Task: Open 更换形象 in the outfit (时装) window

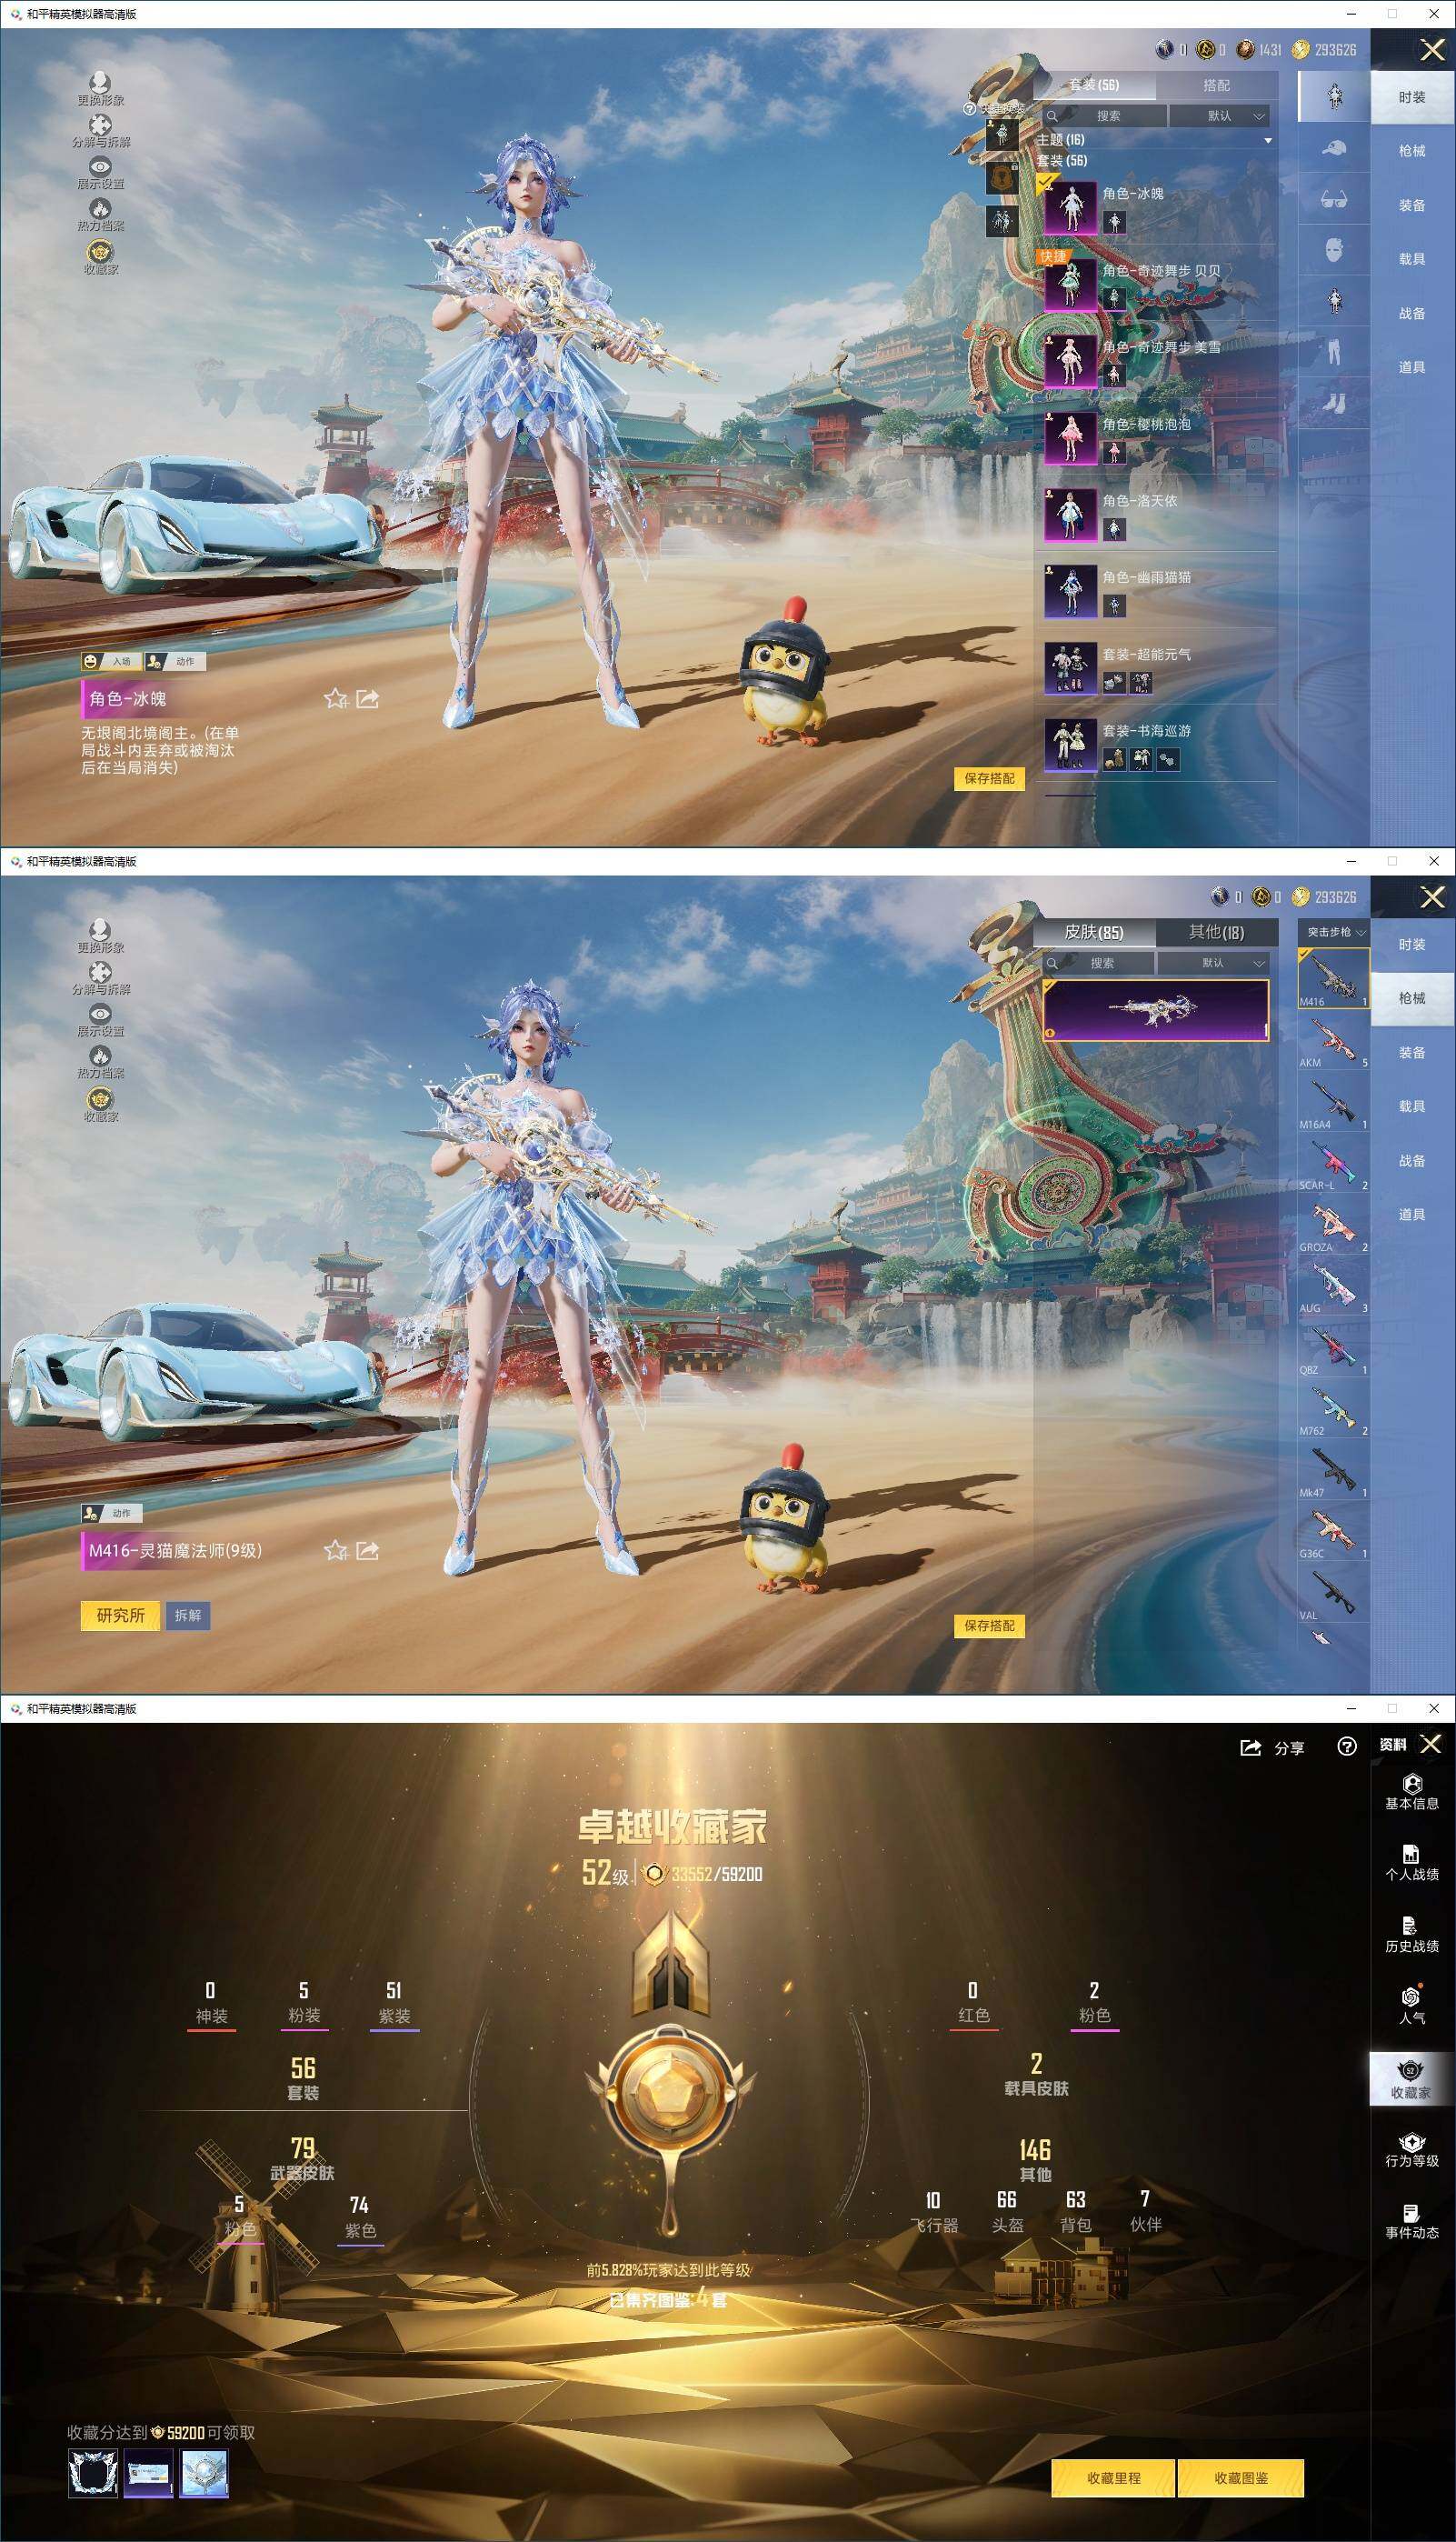Action: point(100,88)
